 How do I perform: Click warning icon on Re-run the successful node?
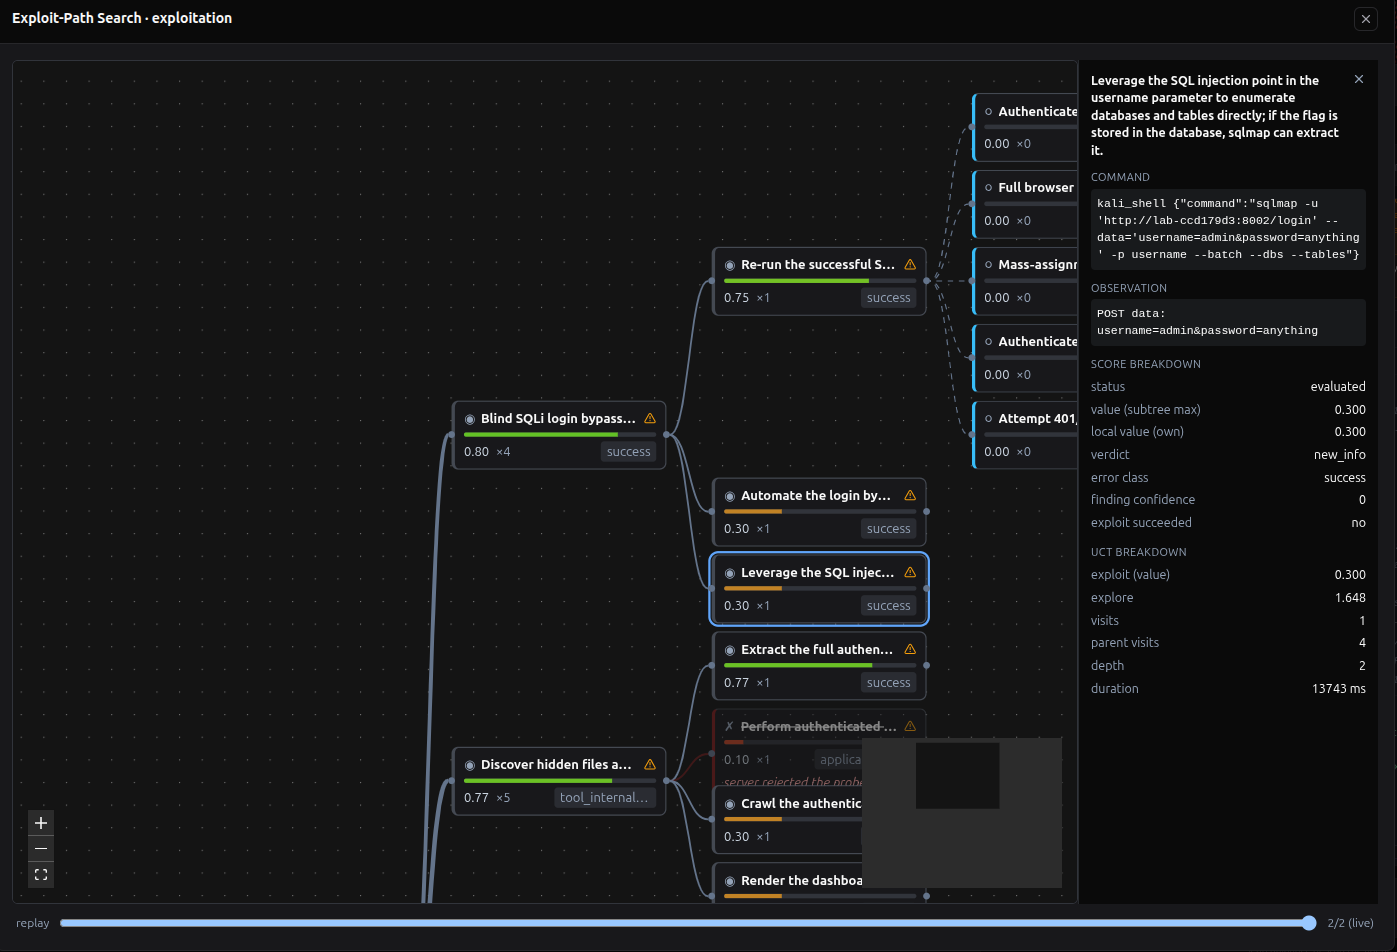click(910, 264)
